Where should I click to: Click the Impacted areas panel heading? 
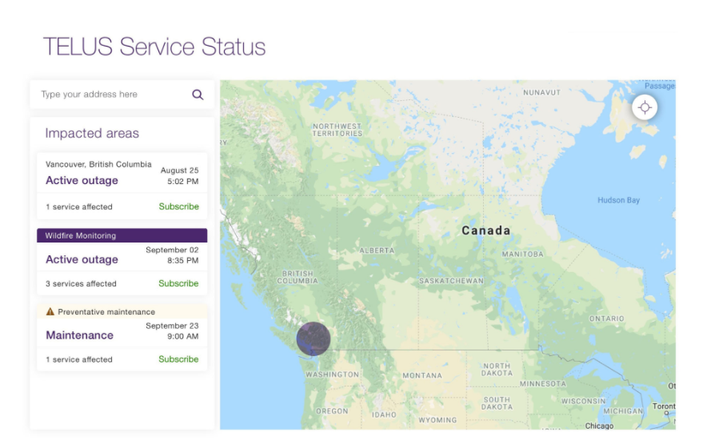click(92, 134)
